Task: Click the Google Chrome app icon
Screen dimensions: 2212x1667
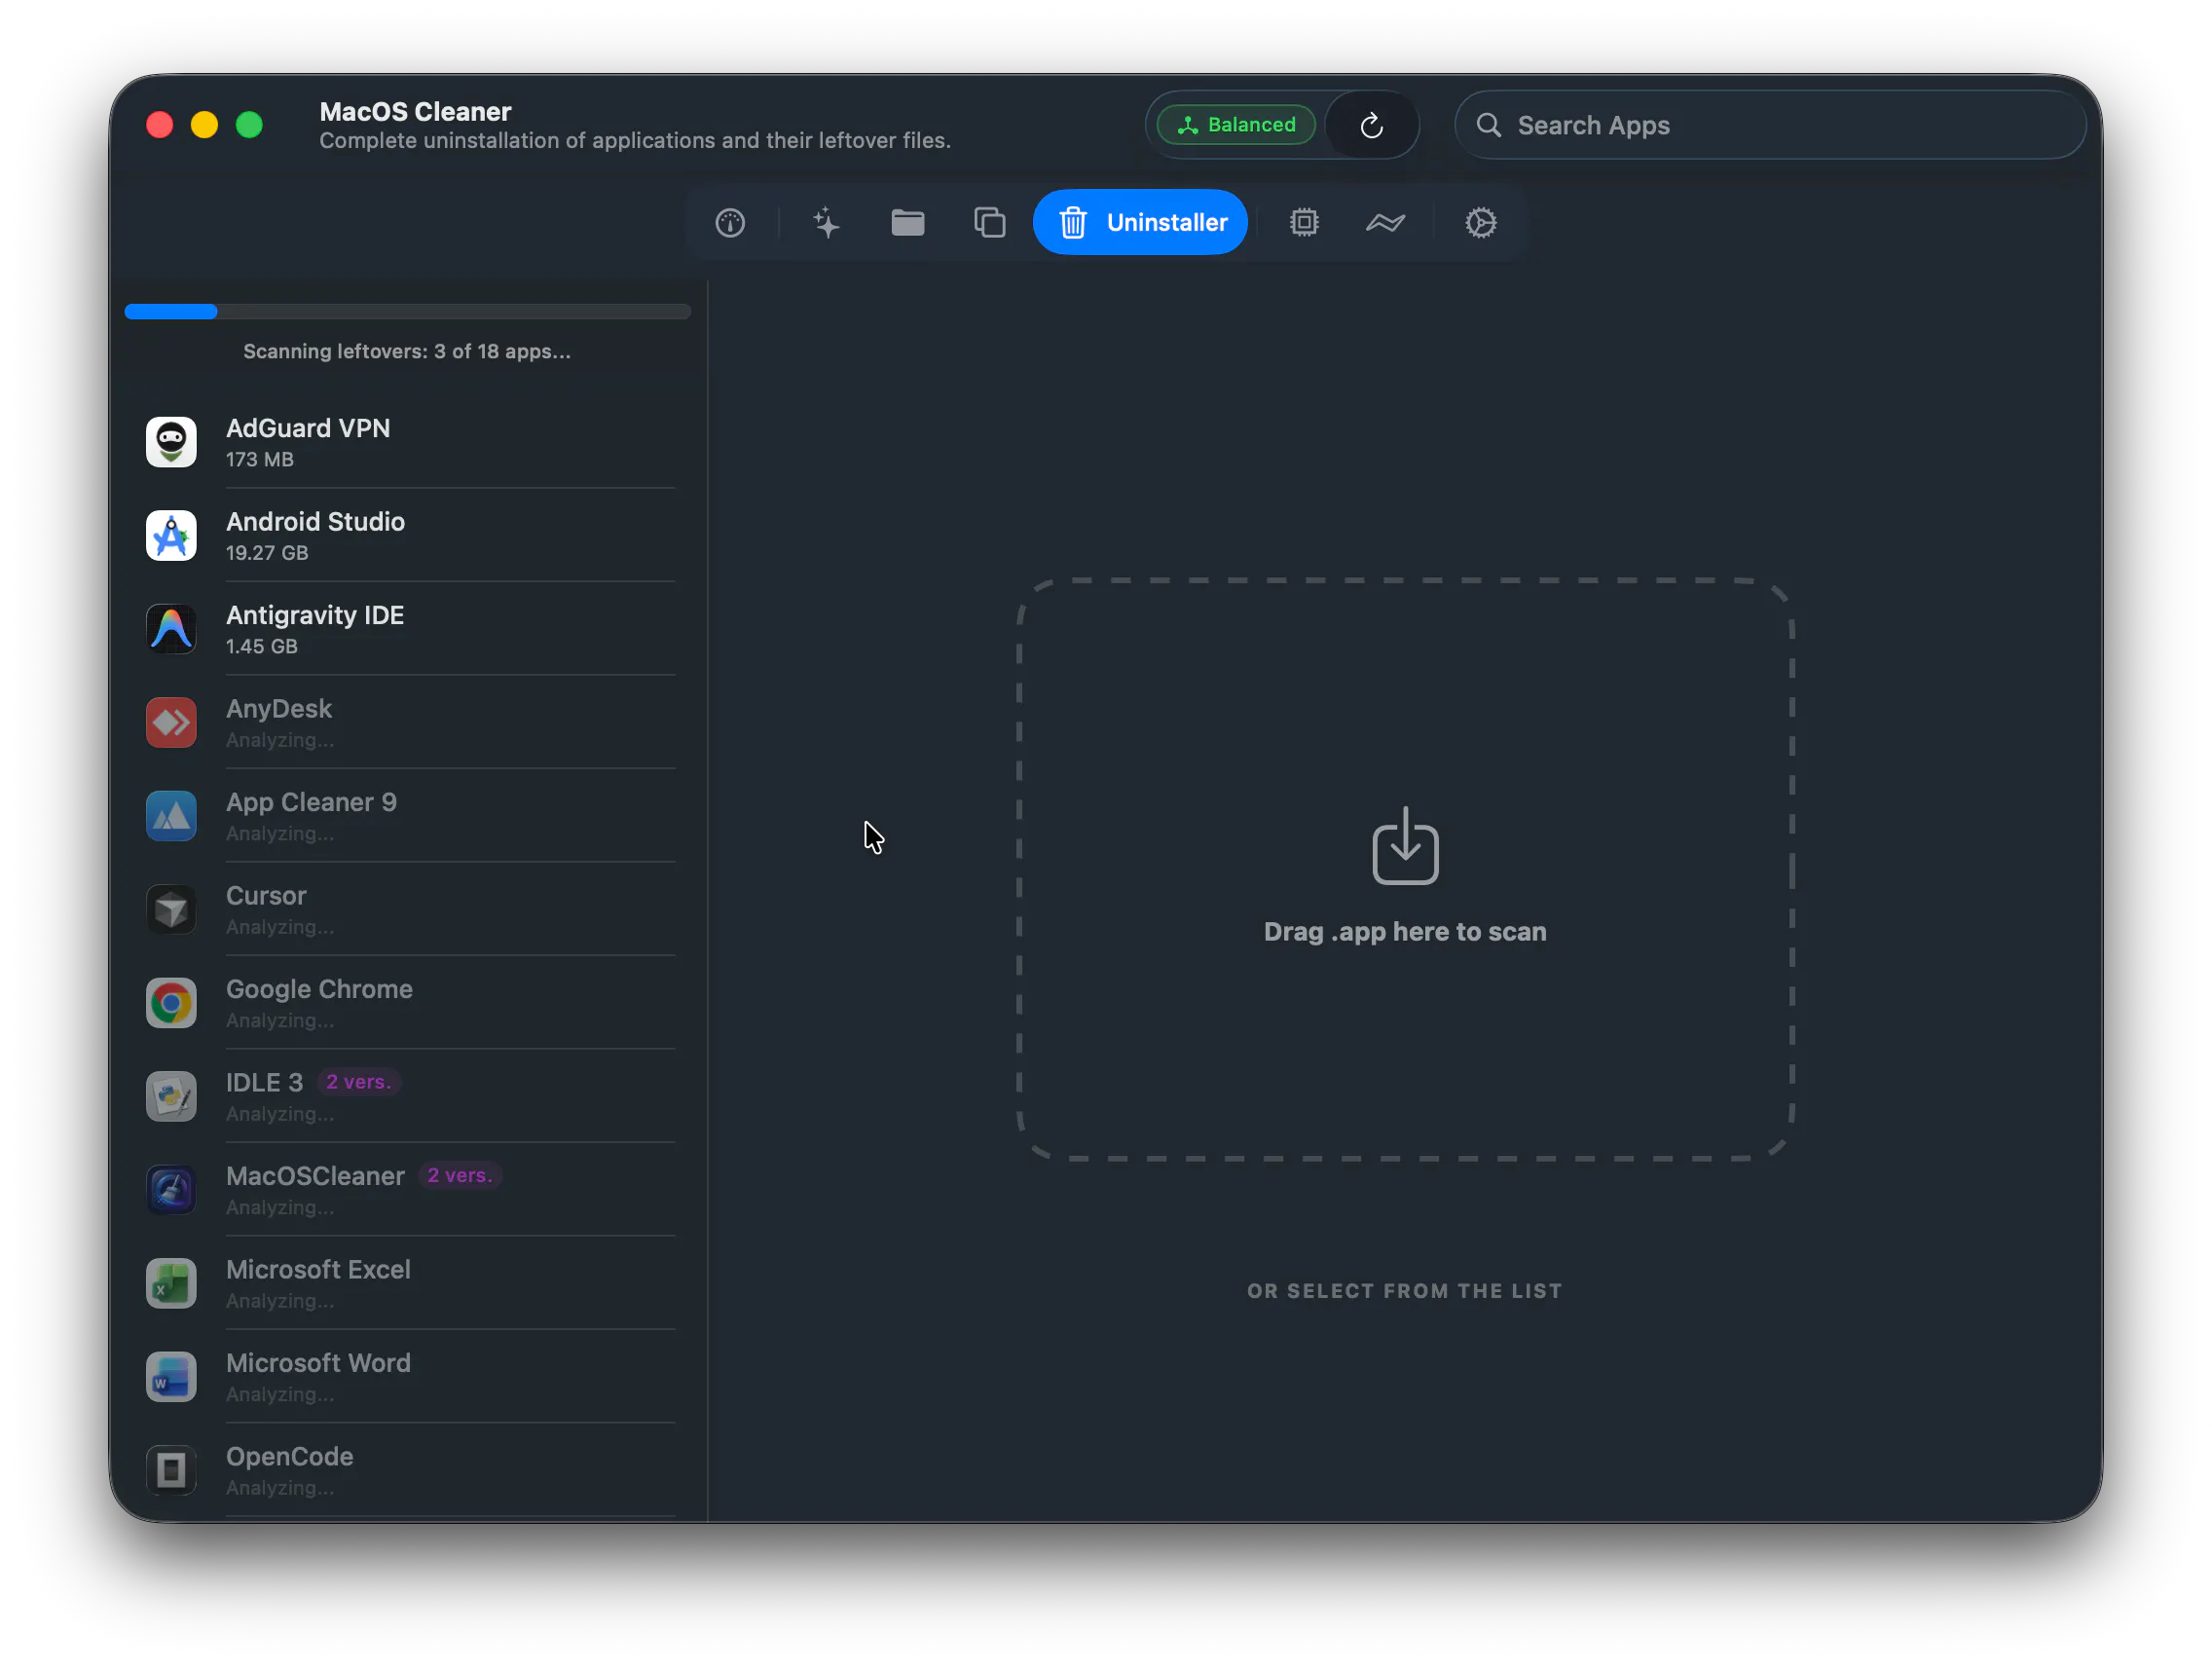Action: coord(171,1003)
